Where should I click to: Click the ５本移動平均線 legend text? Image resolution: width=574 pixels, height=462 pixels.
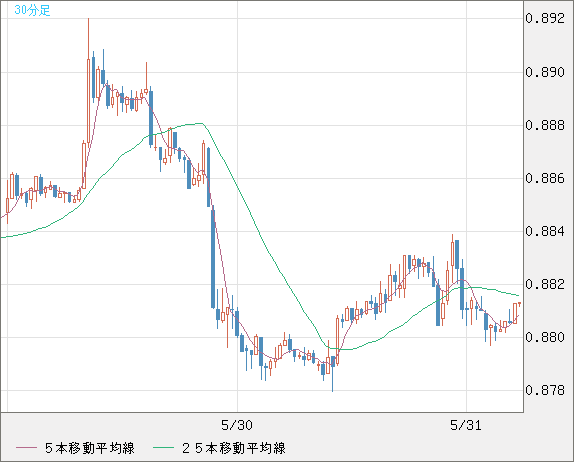coord(90,448)
